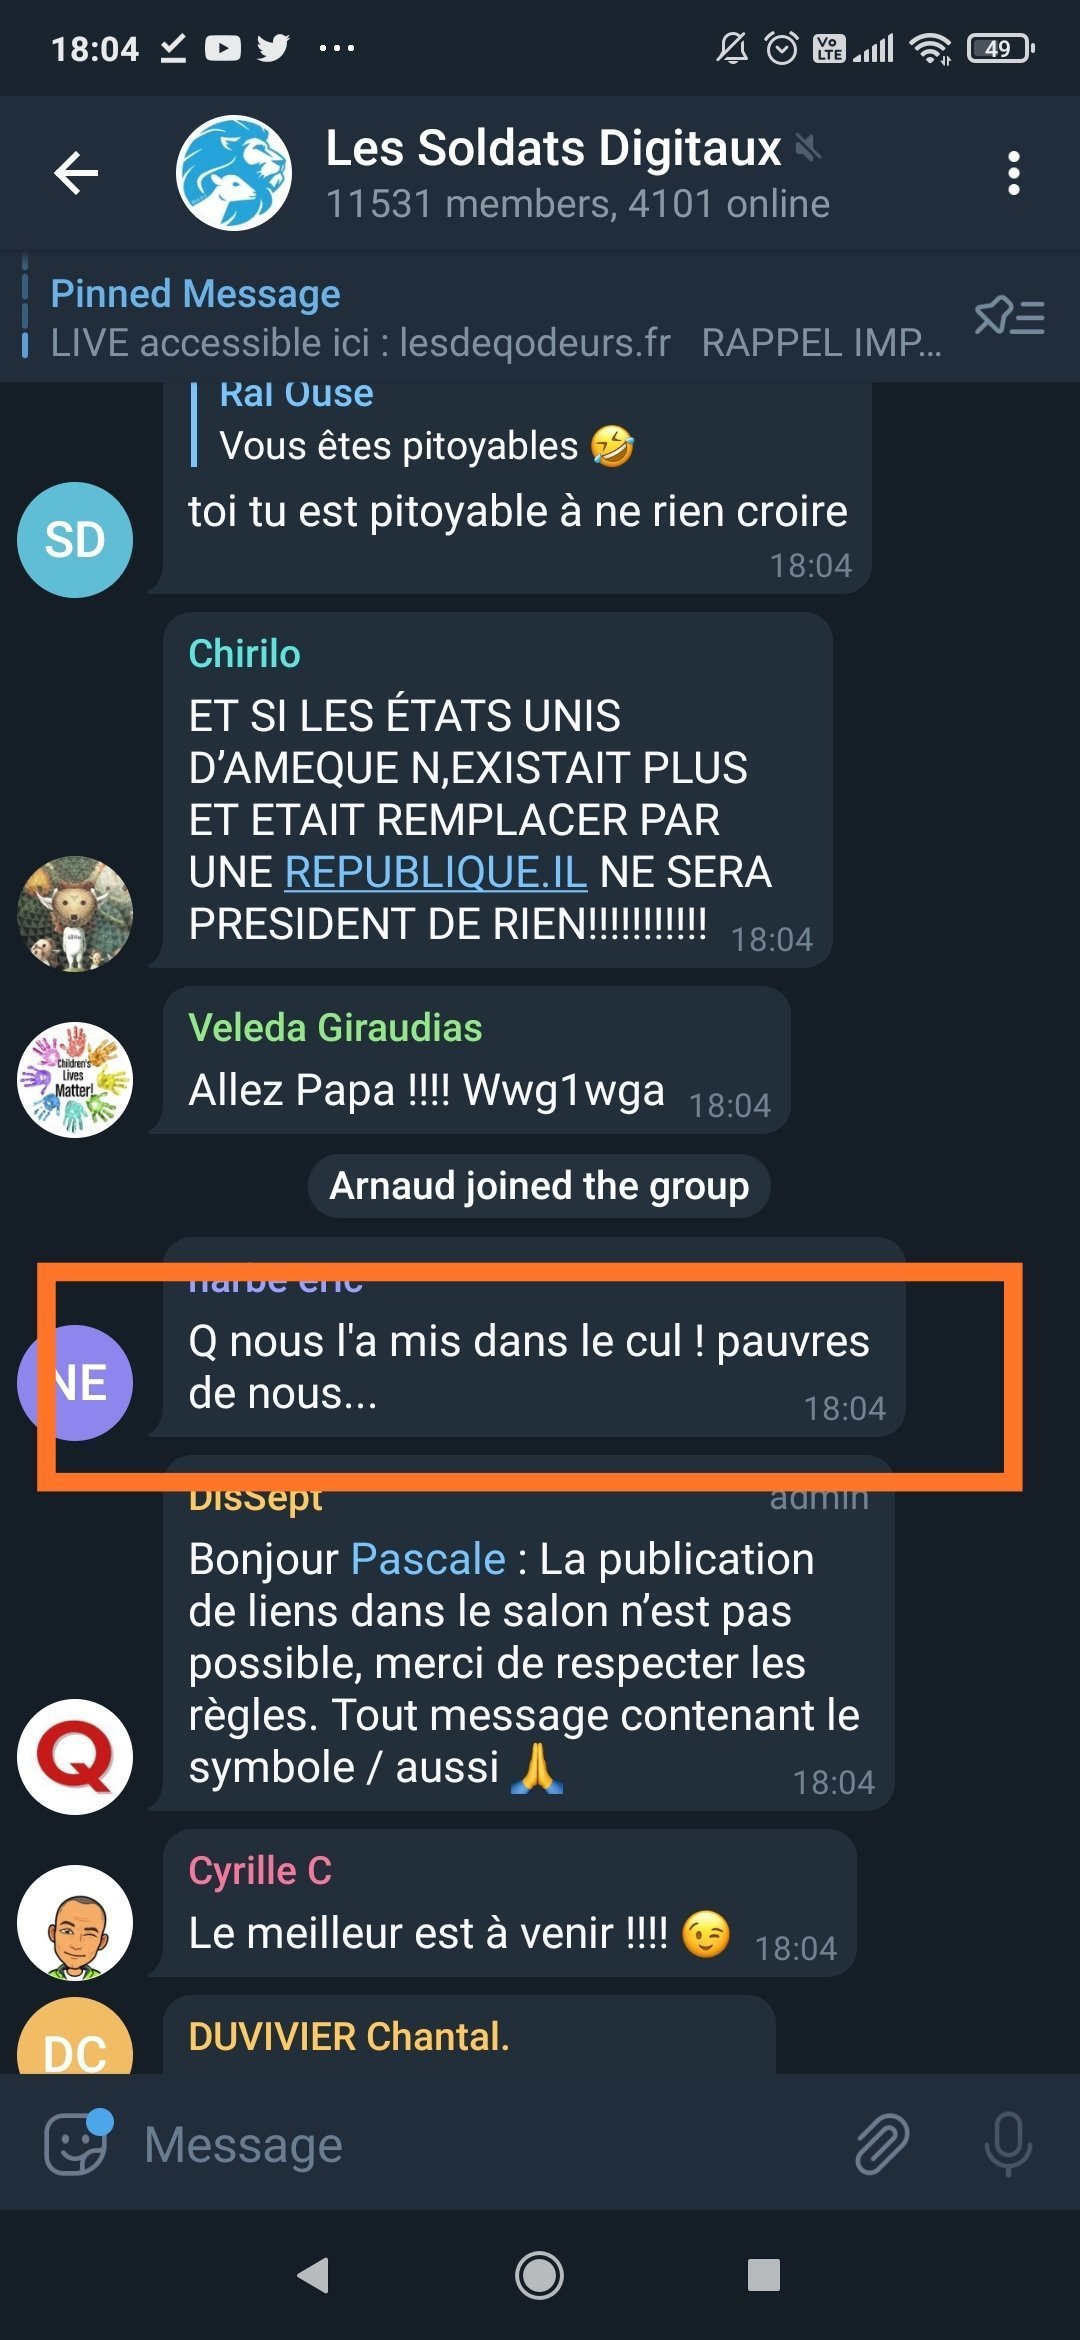The height and width of the screenshot is (2340, 1080).
Task: Open recent apps with the square button
Action: point(764,2275)
